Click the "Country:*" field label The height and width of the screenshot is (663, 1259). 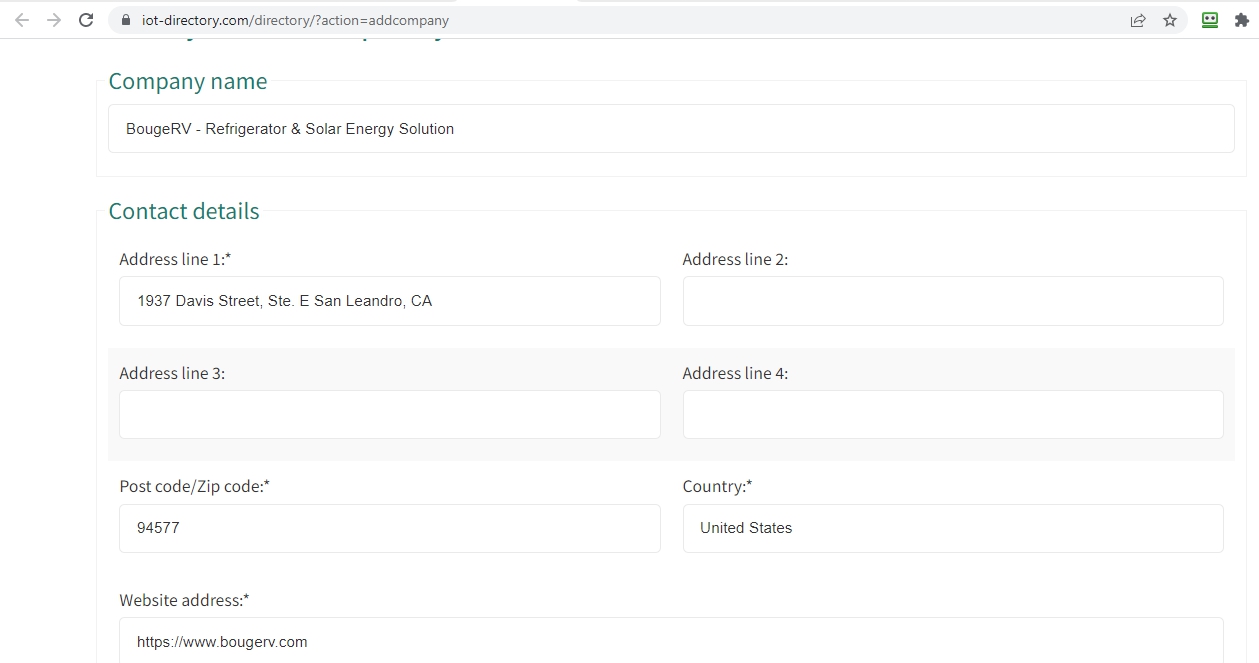pos(717,486)
